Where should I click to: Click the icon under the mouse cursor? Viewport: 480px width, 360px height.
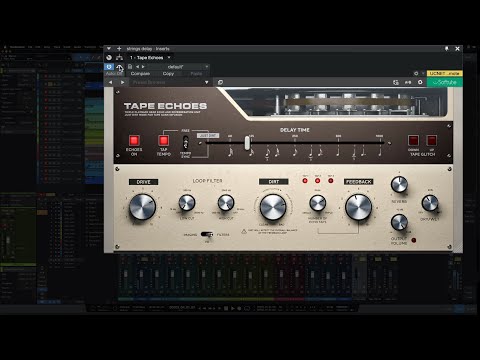(119, 67)
